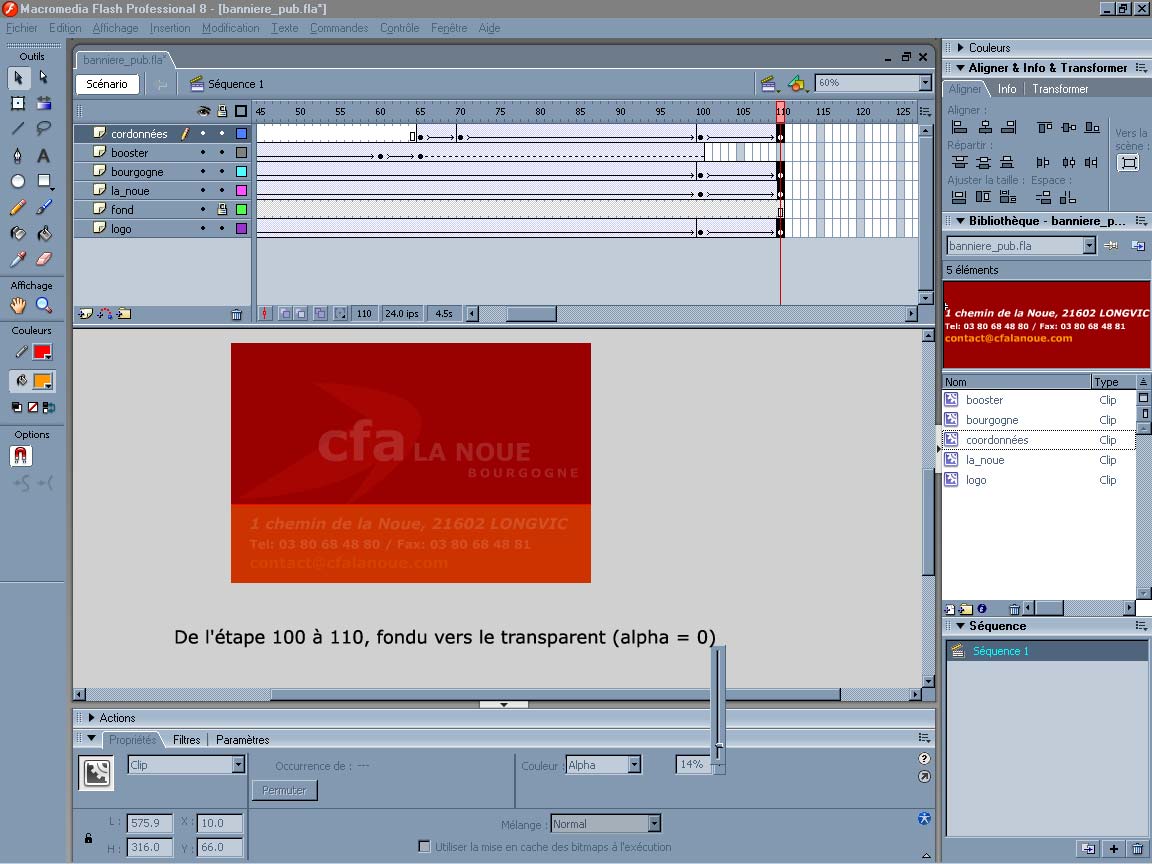Unlock the fond layer padlock

click(x=222, y=209)
